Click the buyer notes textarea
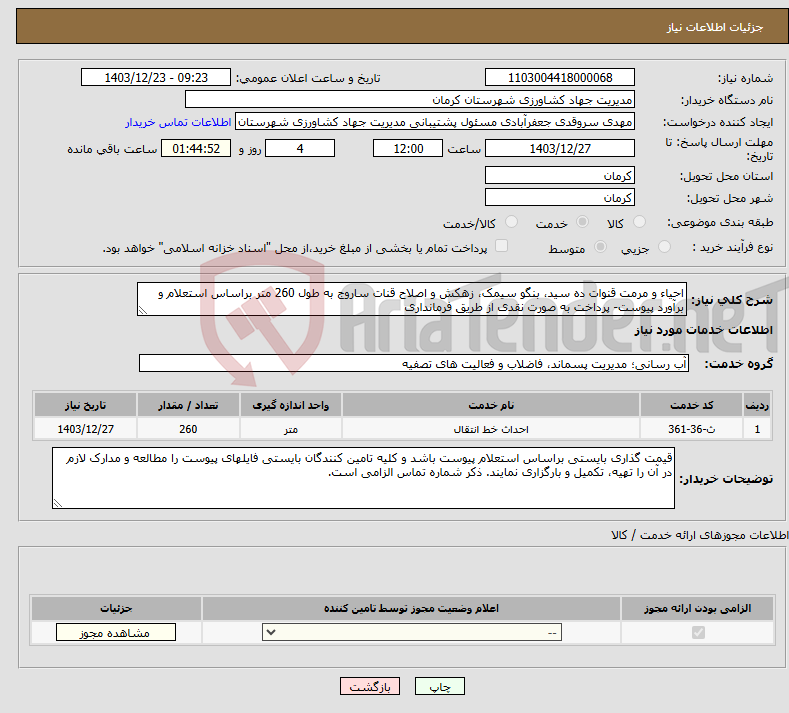Viewport: 789px width, 713px height. (363, 478)
